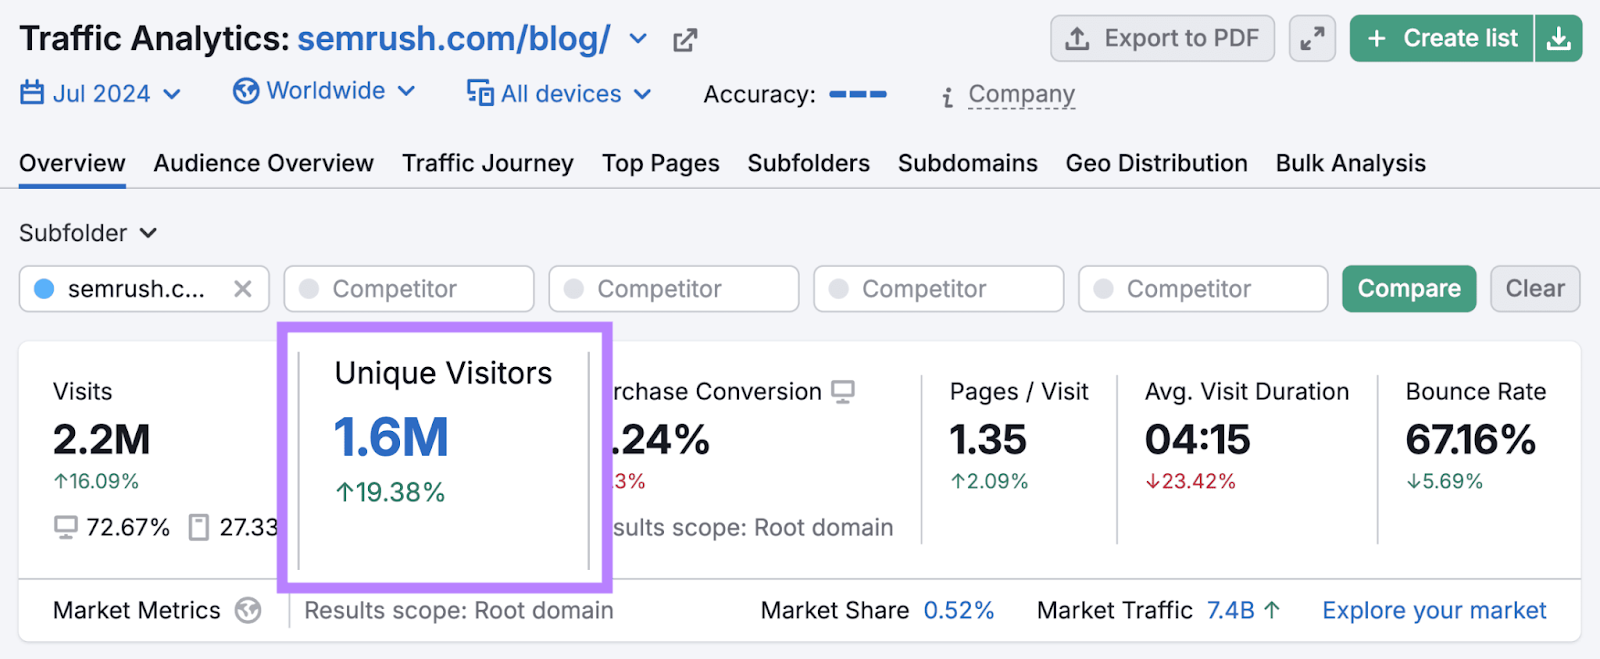This screenshot has height=659, width=1600.
Task: Click the globe icon beside Worldwide
Action: pyautogui.click(x=246, y=91)
